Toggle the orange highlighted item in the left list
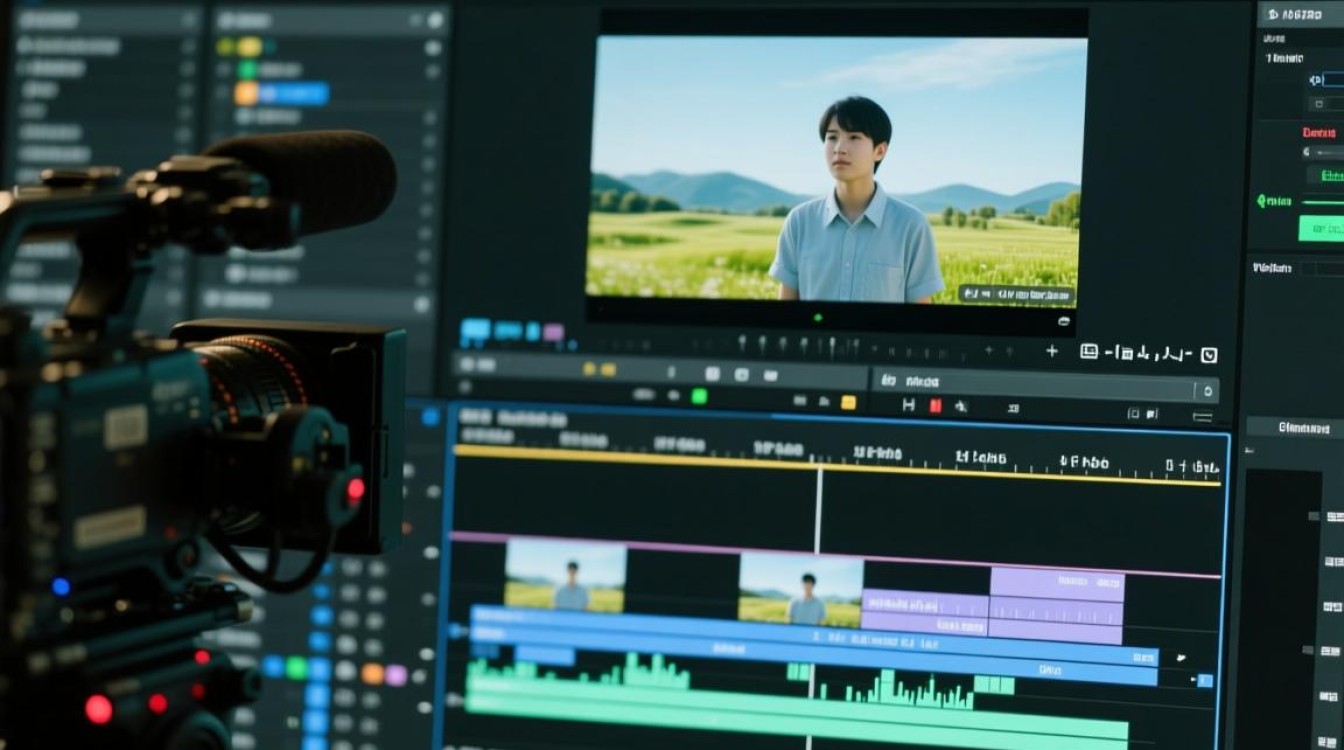This screenshot has height=750, width=1344. point(246,94)
